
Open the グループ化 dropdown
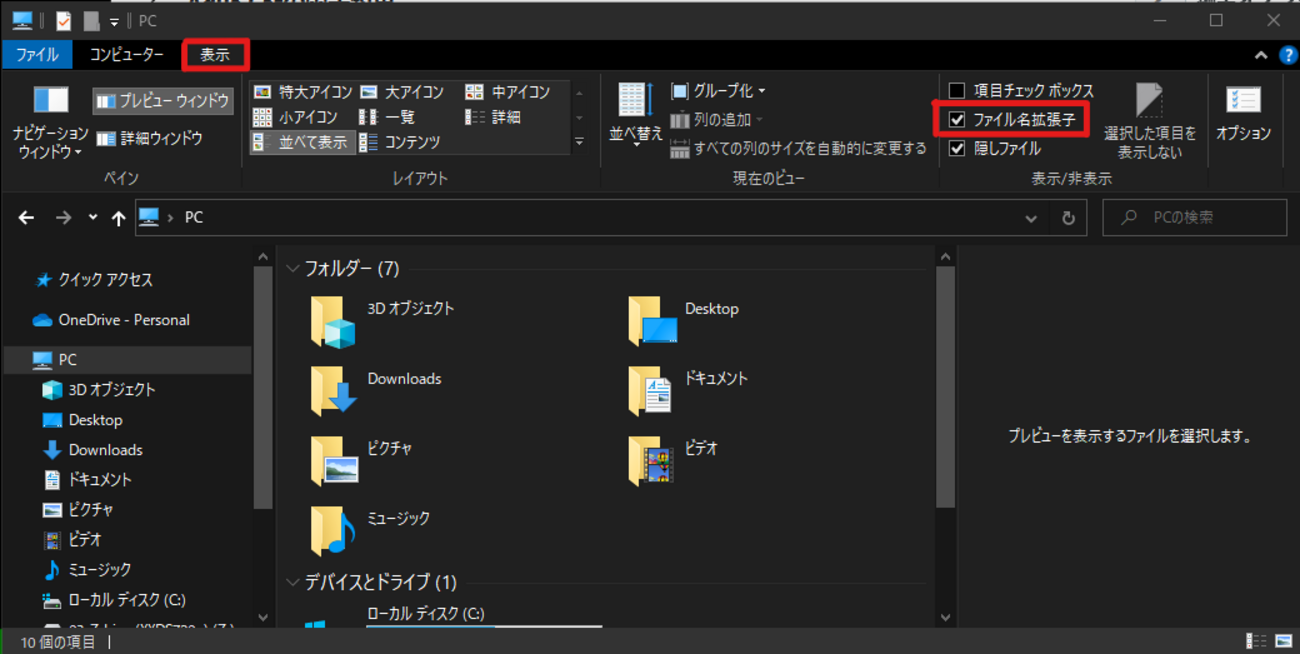click(x=718, y=91)
